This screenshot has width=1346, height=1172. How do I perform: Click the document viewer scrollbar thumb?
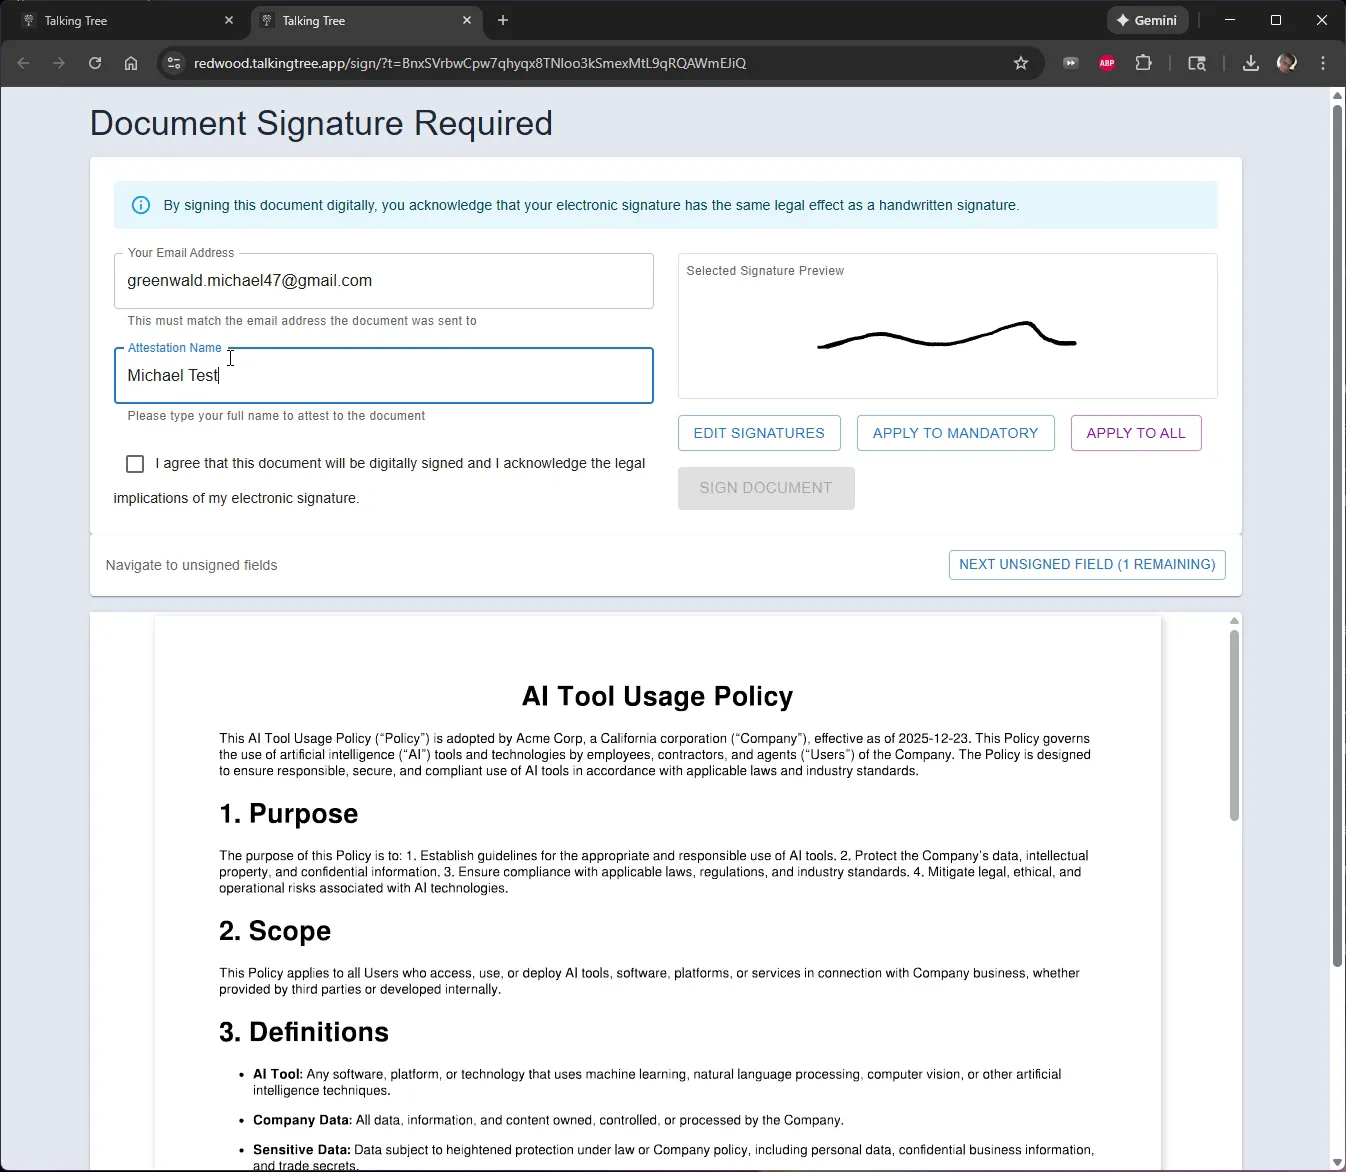pyautogui.click(x=1234, y=725)
